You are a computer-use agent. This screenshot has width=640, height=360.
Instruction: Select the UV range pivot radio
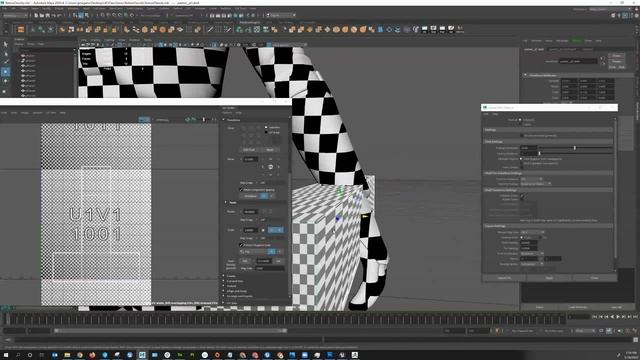click(x=266, y=132)
